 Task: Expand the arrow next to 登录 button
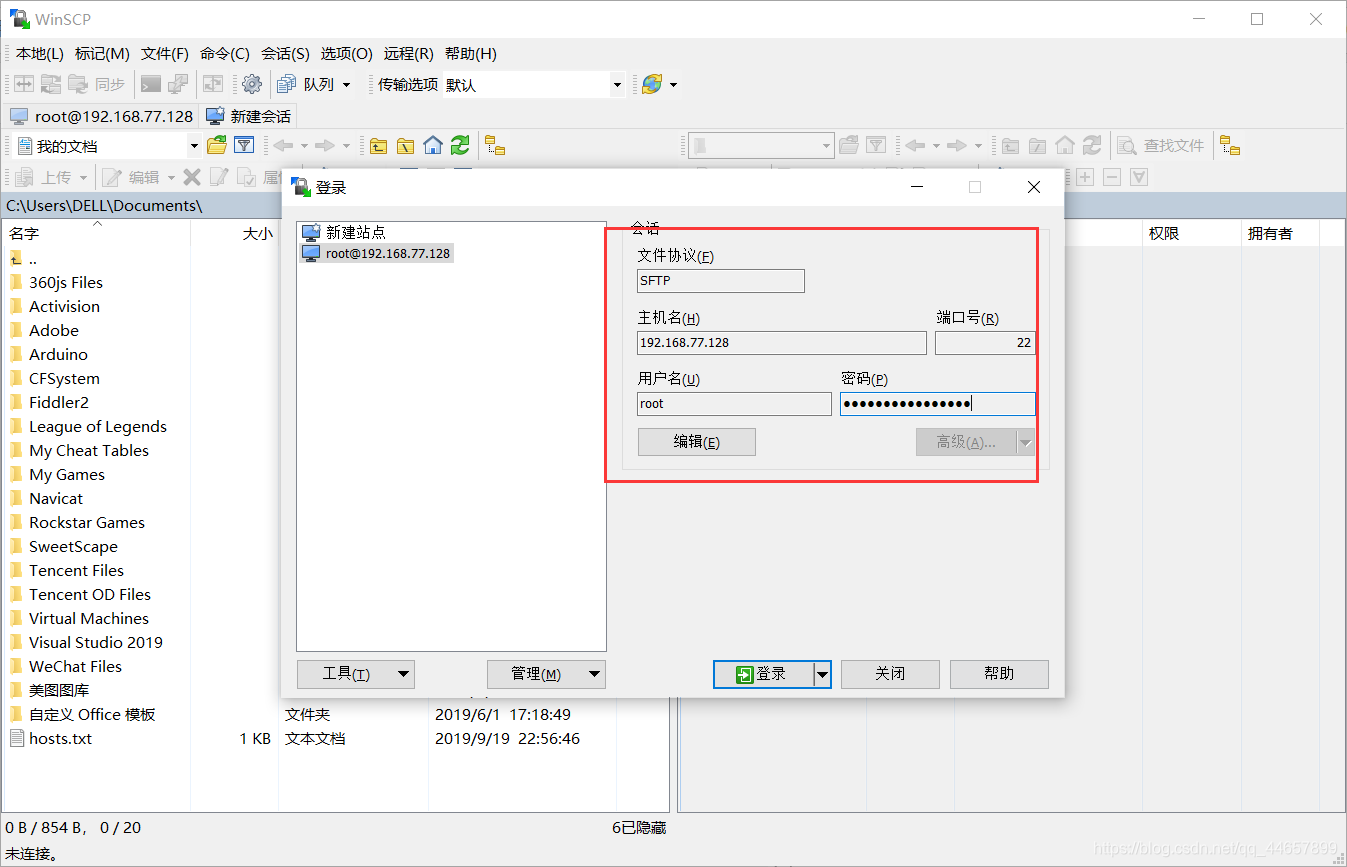822,675
